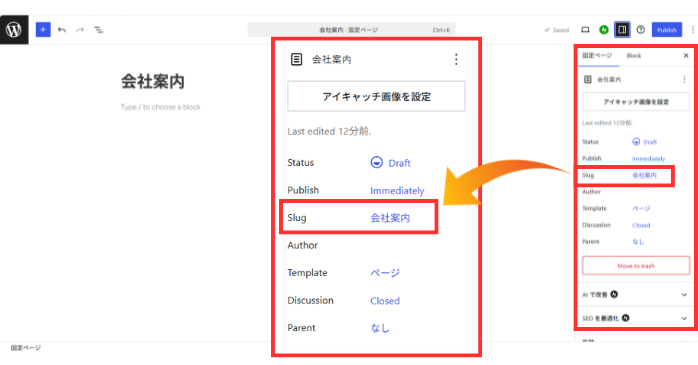698x365 pixels.
Task: Select the 固定ページ tab in the right sidebar
Action: pyautogui.click(x=597, y=56)
